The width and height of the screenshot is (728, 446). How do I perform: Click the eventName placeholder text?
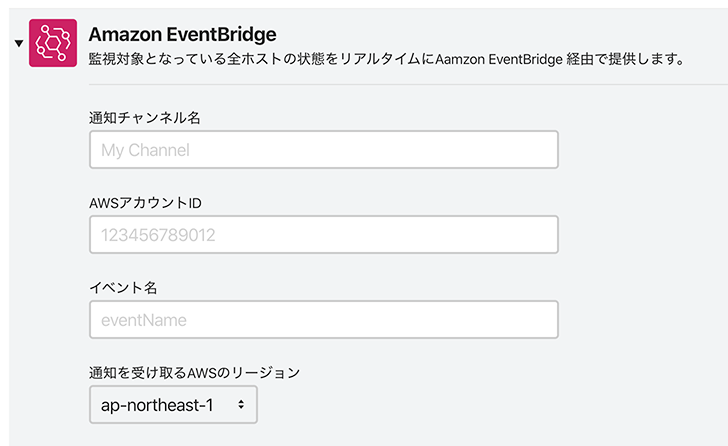(144, 320)
